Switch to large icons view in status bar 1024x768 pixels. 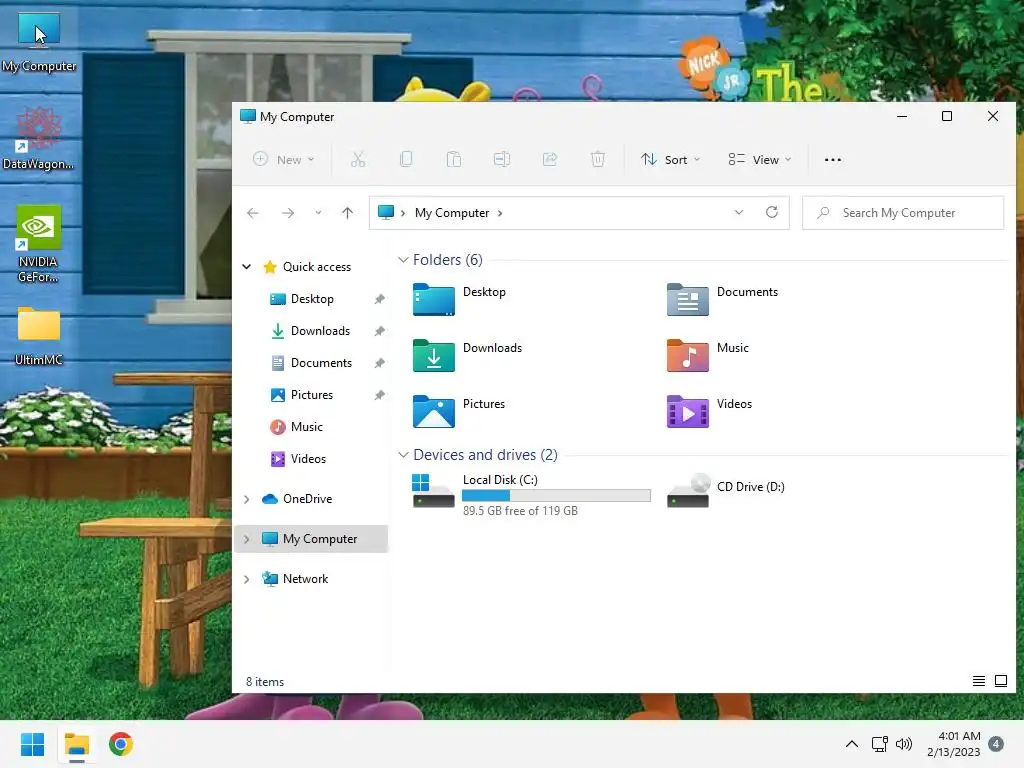pyautogui.click(x=1000, y=681)
